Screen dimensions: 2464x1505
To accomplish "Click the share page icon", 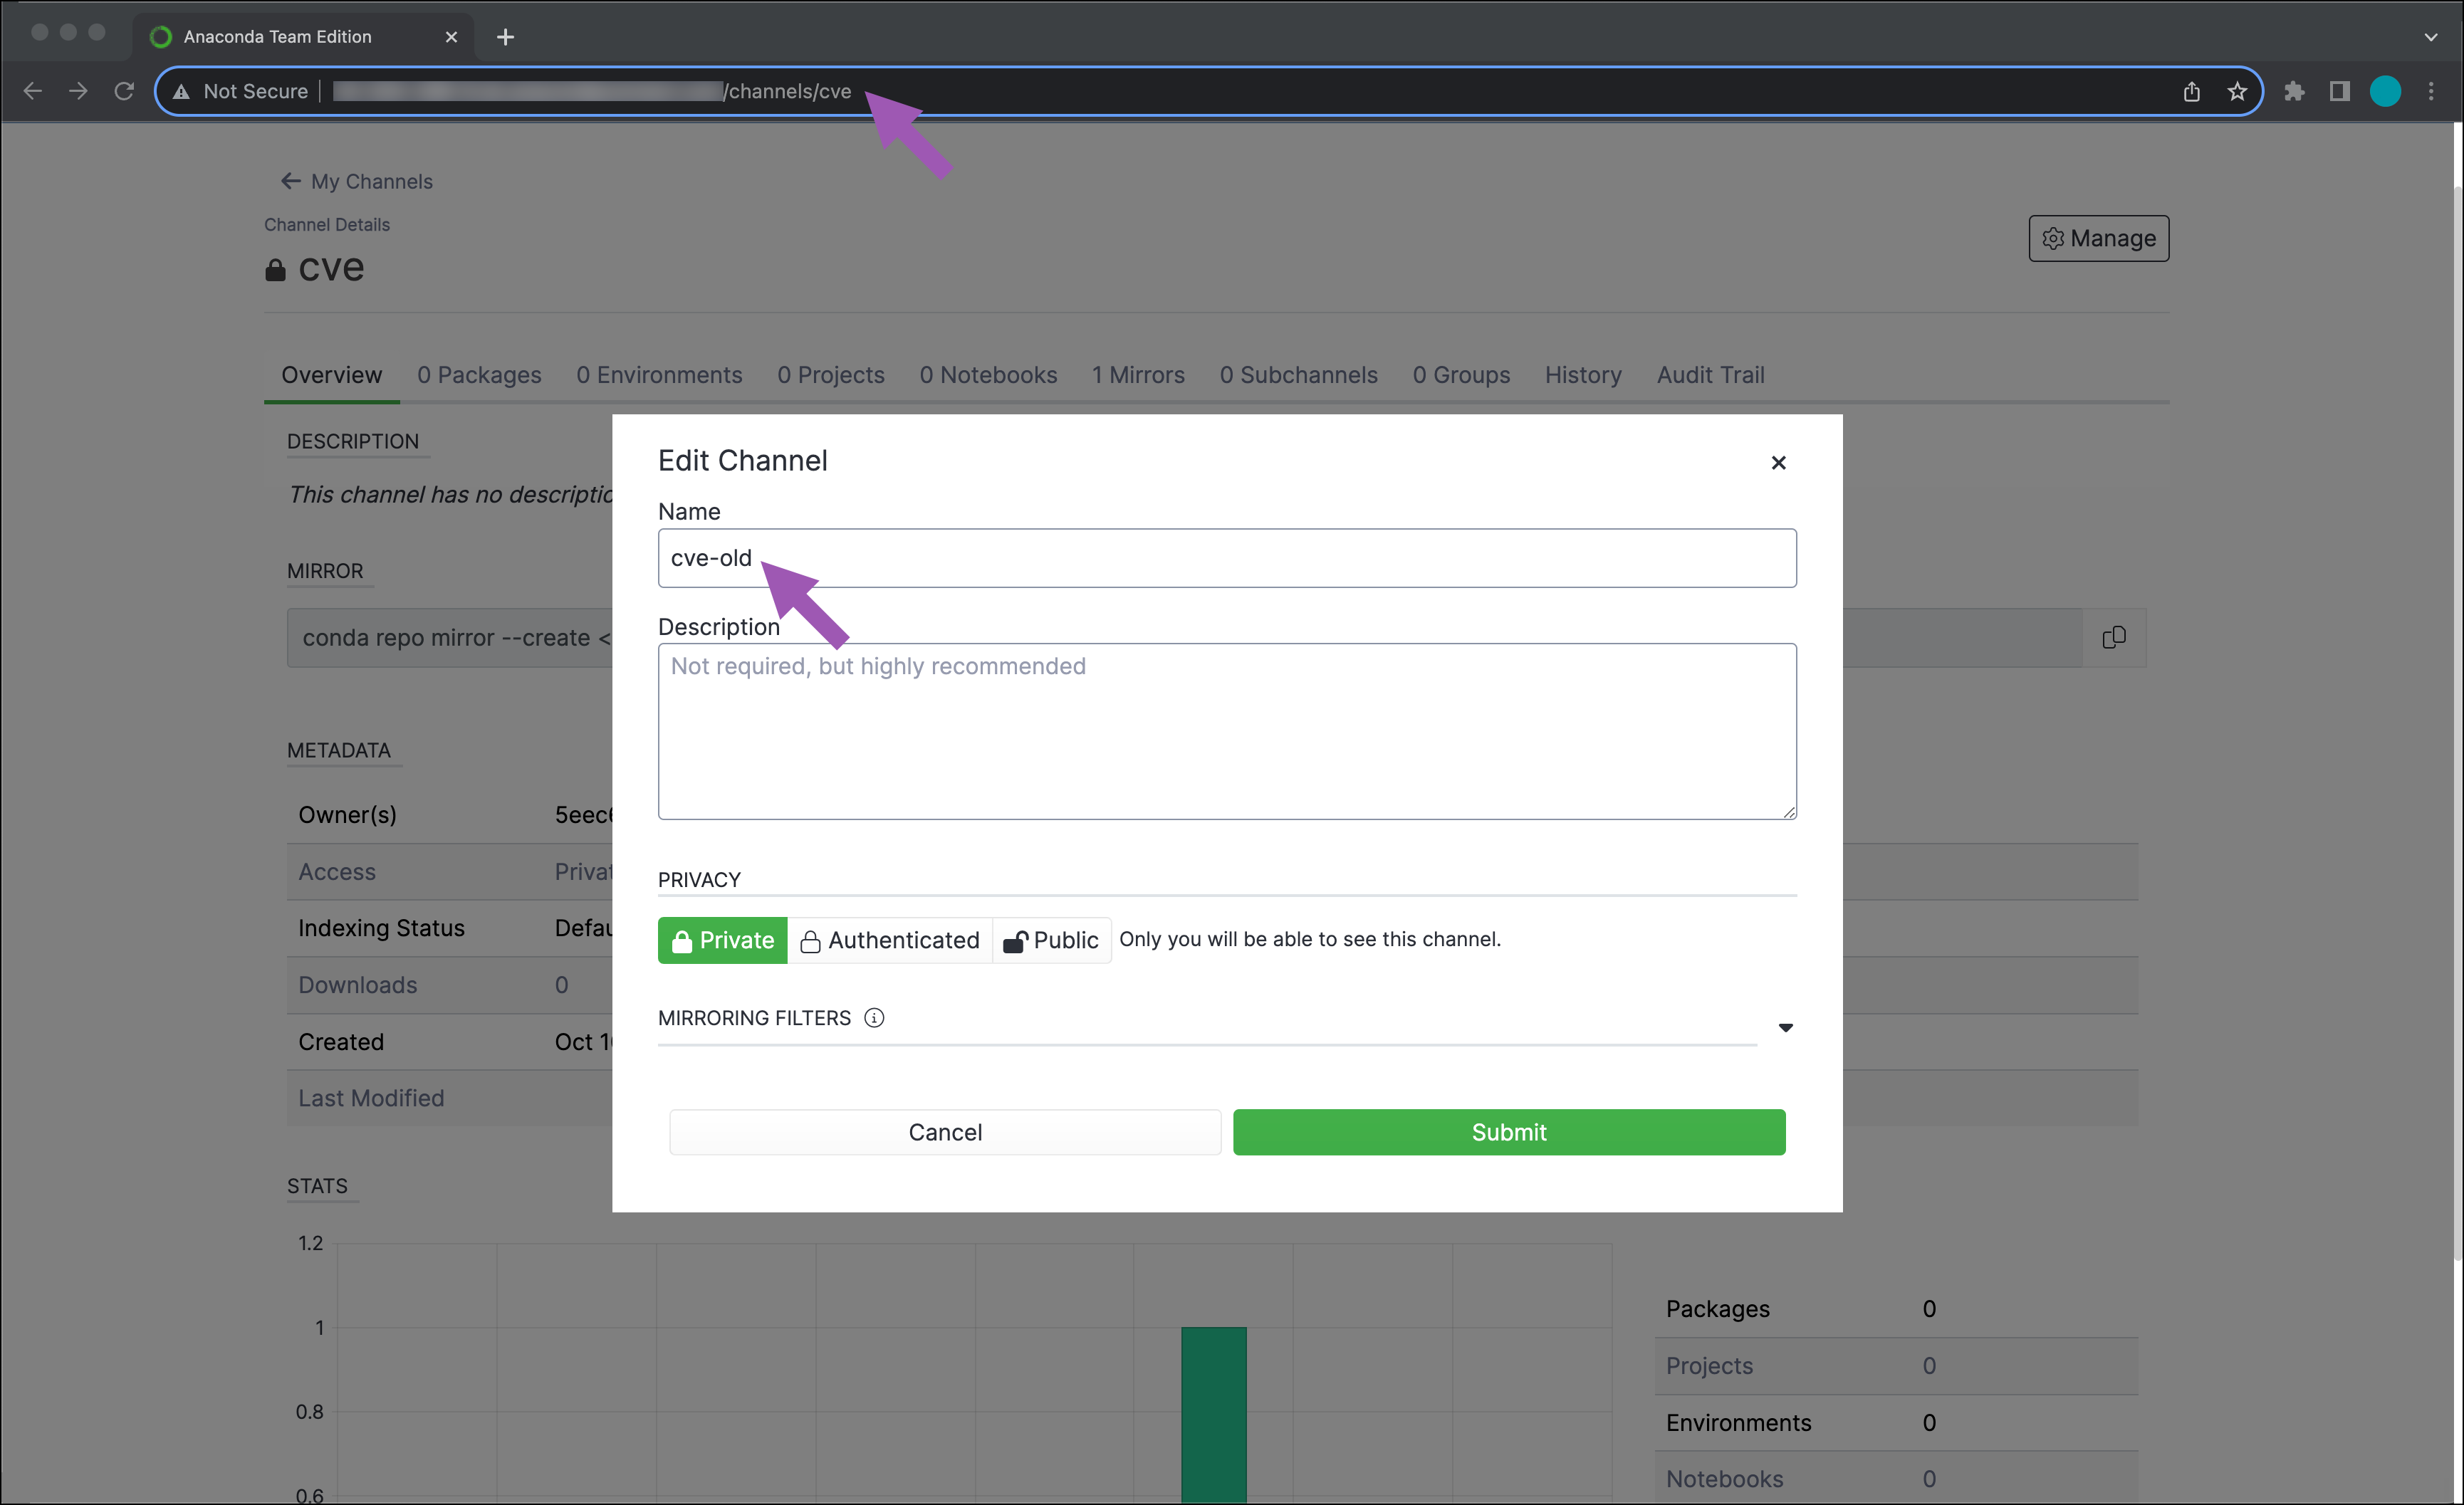I will pyautogui.click(x=2191, y=91).
